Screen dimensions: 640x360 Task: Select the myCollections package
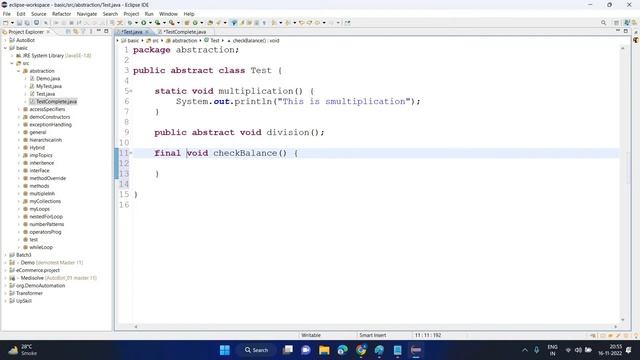pyautogui.click(x=45, y=201)
